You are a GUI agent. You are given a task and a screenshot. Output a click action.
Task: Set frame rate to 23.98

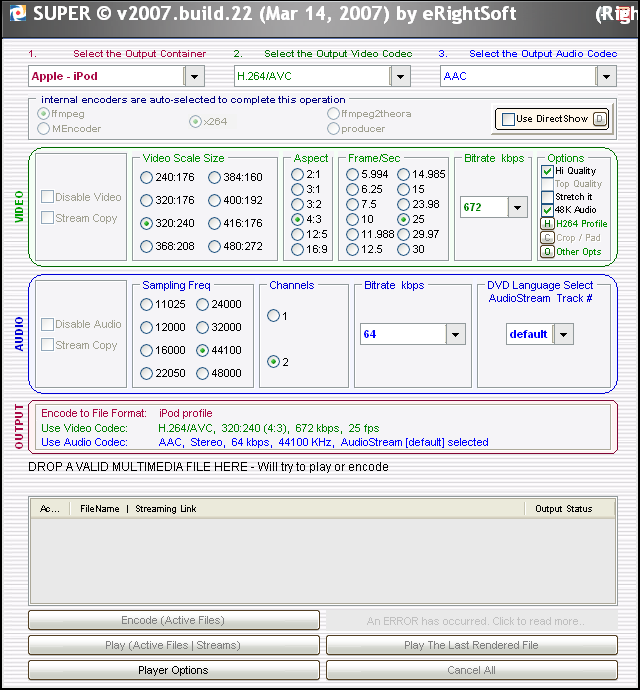pyautogui.click(x=403, y=205)
